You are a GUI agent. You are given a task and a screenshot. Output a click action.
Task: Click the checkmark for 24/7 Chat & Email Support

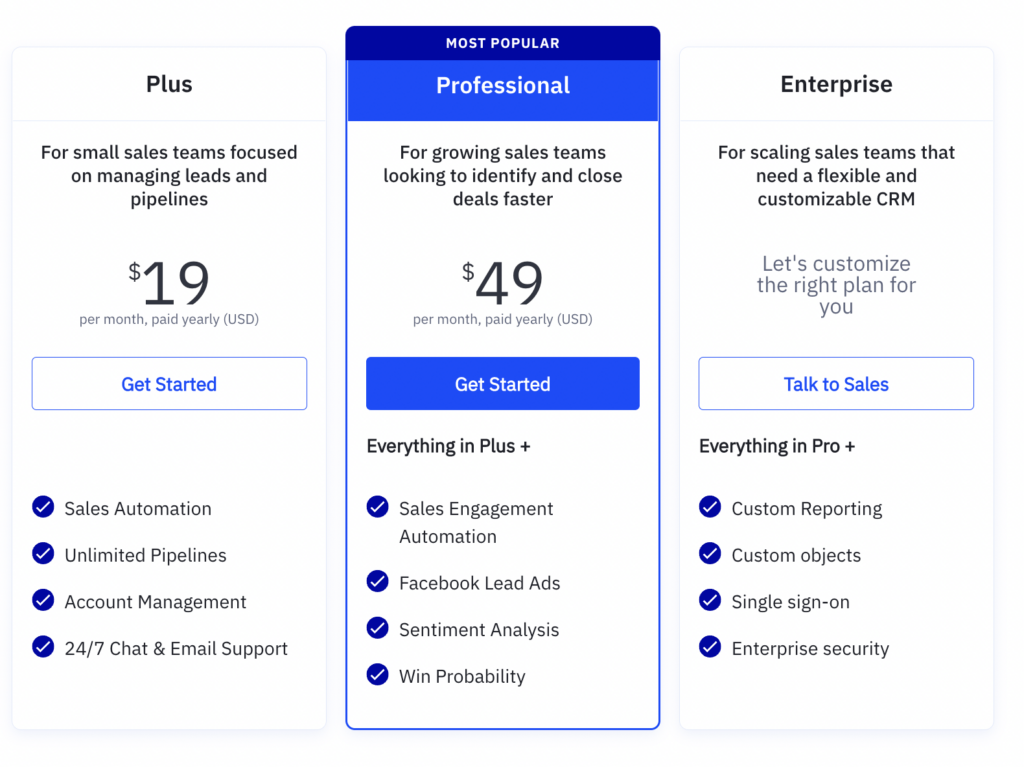[43, 647]
